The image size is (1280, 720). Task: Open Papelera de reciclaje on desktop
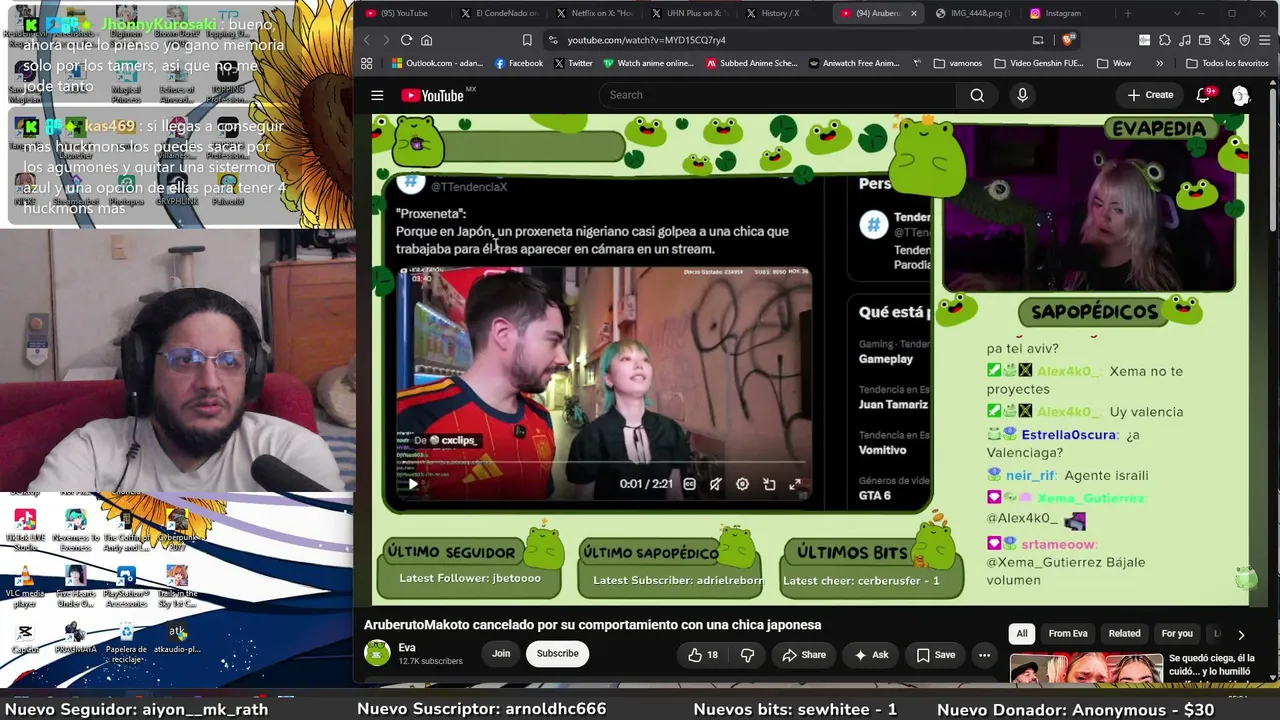click(126, 641)
